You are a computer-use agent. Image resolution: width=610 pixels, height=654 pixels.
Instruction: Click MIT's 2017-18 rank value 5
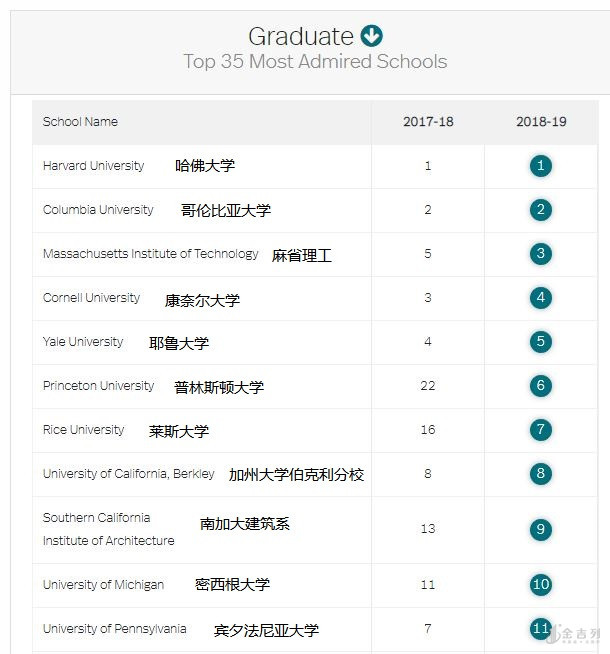click(x=428, y=254)
